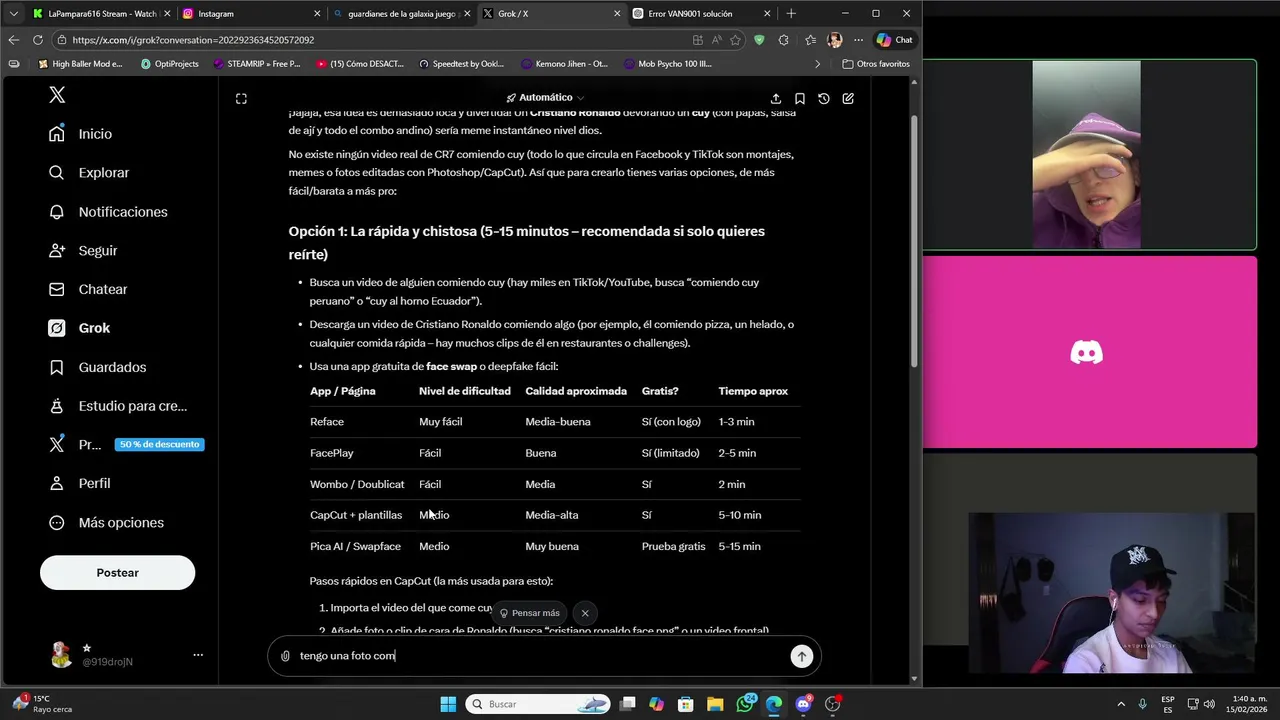
Task: Select the Discord panel in the stream window
Action: [1089, 352]
